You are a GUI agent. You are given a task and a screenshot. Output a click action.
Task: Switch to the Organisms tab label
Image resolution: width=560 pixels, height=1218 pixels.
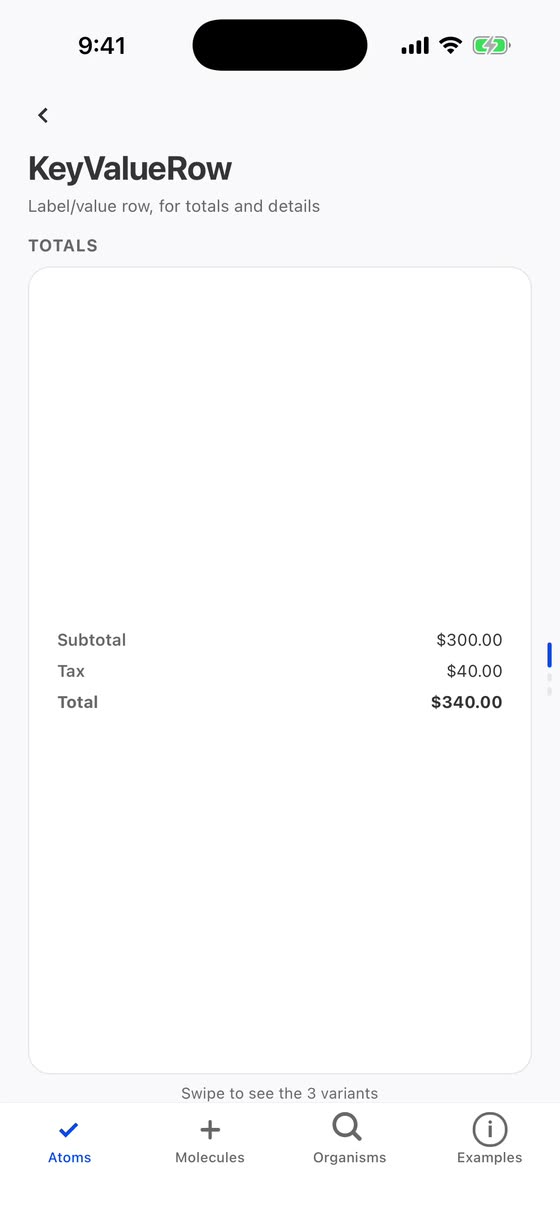[350, 1157]
